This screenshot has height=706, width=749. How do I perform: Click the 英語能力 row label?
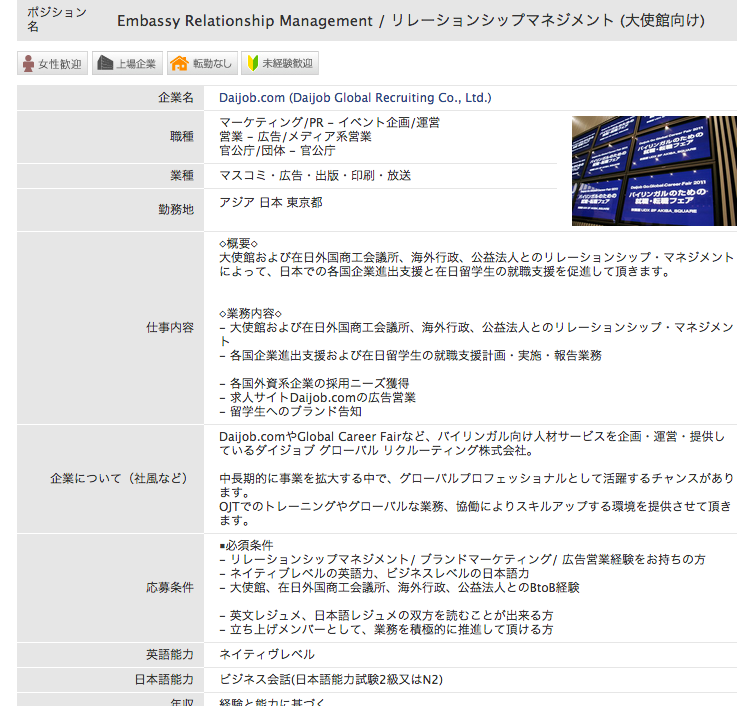point(170,654)
